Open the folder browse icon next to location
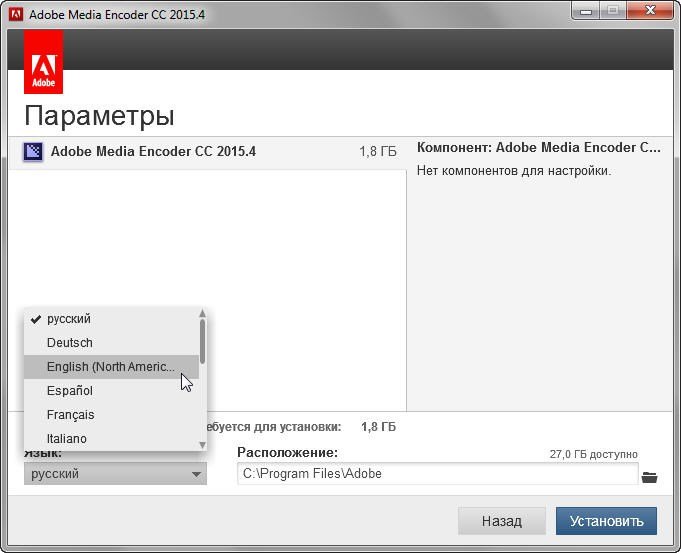Viewport: 681px width, 553px height. (649, 477)
